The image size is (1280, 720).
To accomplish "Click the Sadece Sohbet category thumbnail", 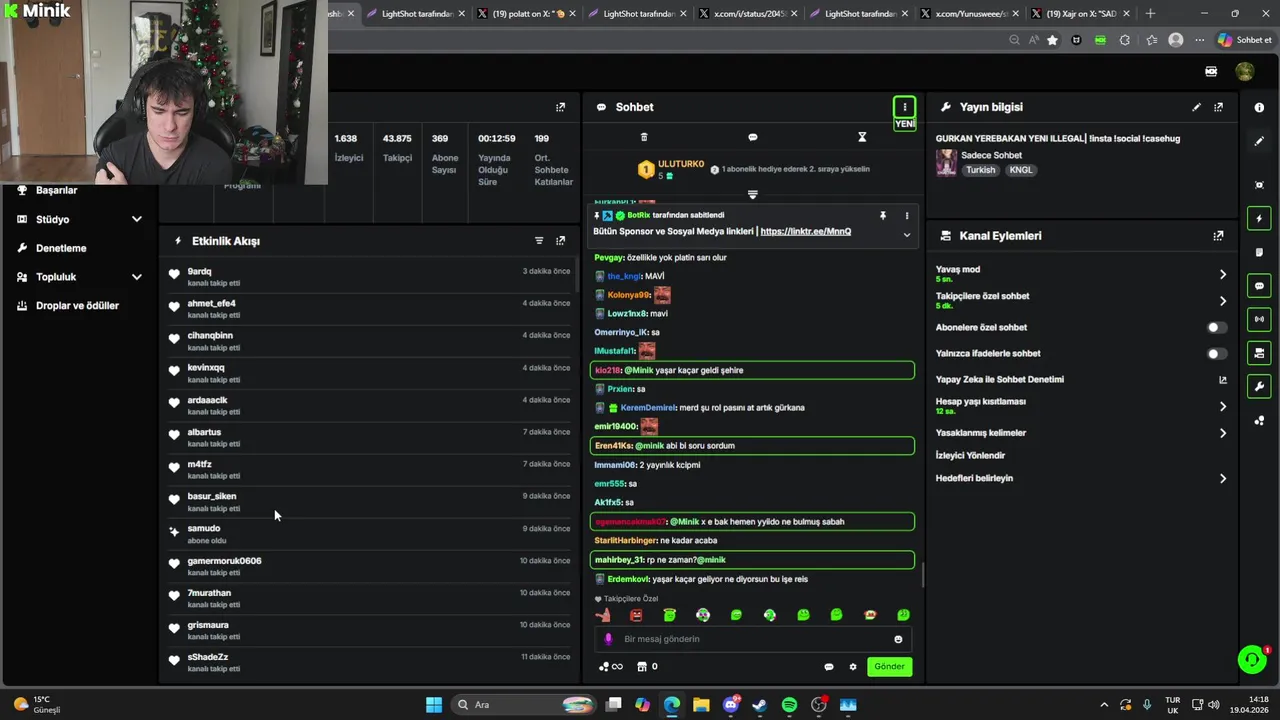I will tap(946, 163).
